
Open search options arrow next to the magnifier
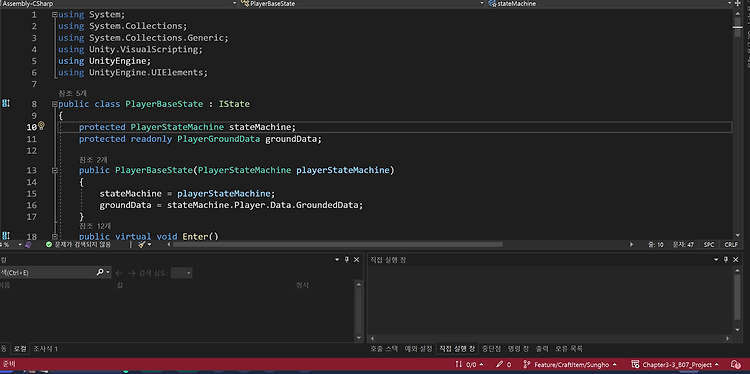[x=108, y=273]
